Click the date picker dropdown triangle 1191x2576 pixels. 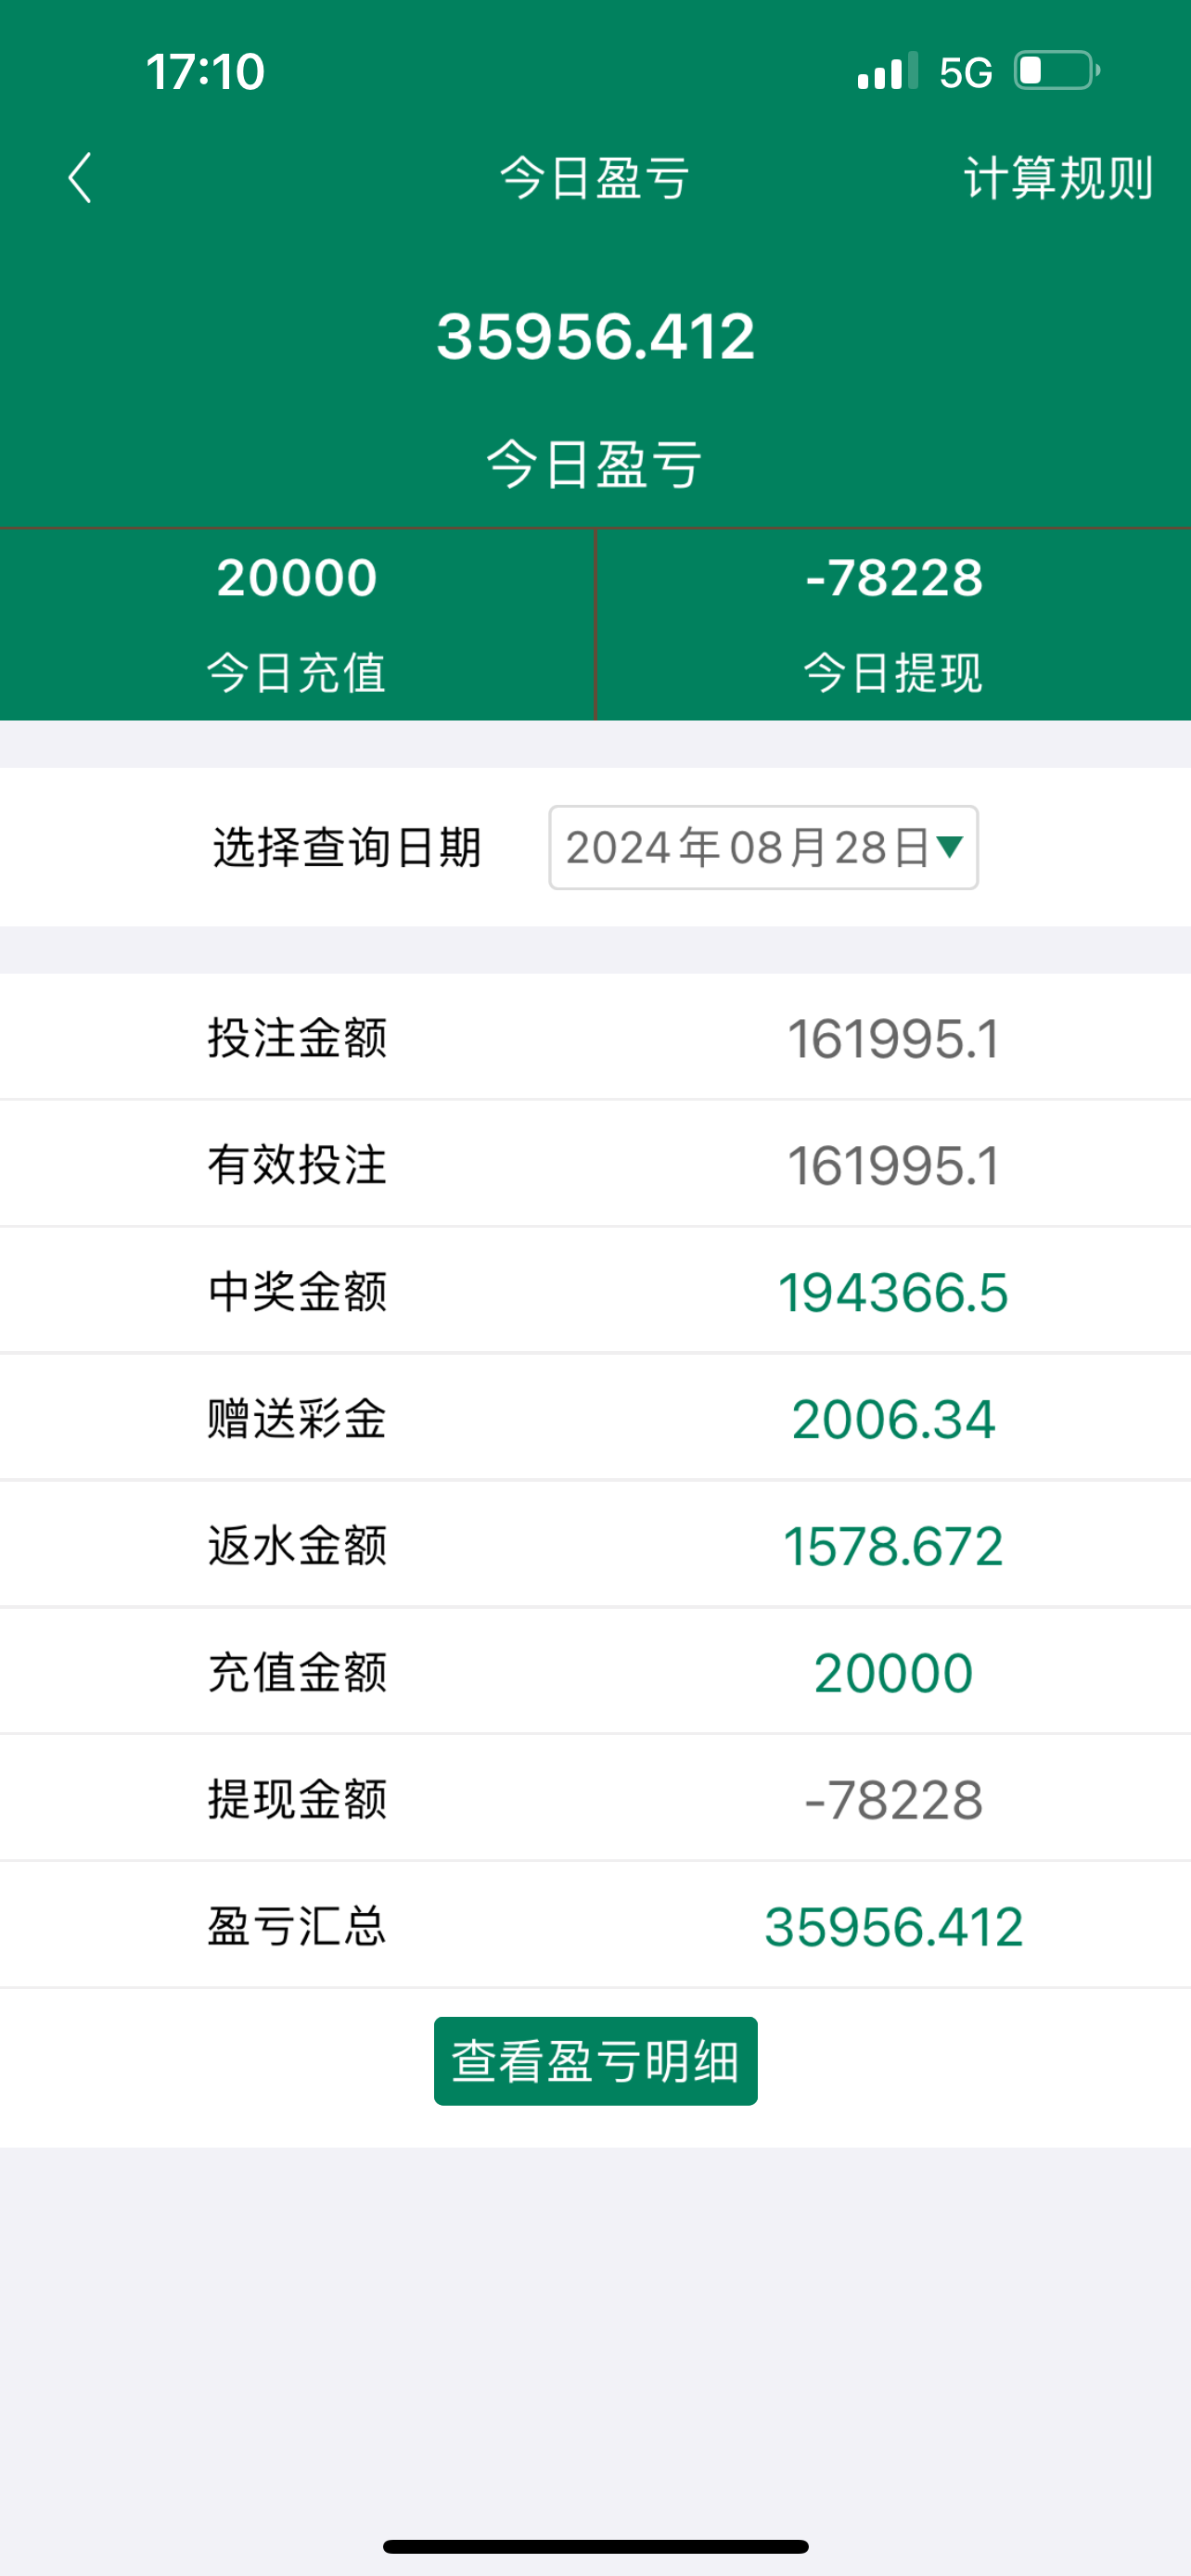(x=949, y=848)
